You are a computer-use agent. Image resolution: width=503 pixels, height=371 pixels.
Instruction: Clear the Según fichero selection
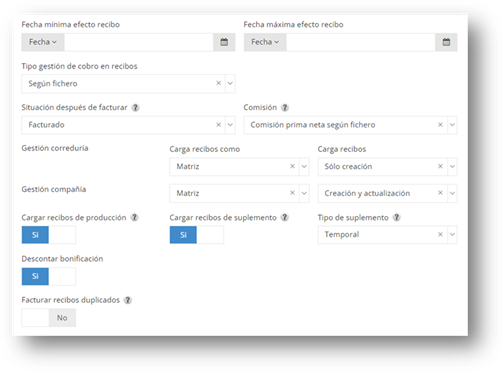pos(218,83)
